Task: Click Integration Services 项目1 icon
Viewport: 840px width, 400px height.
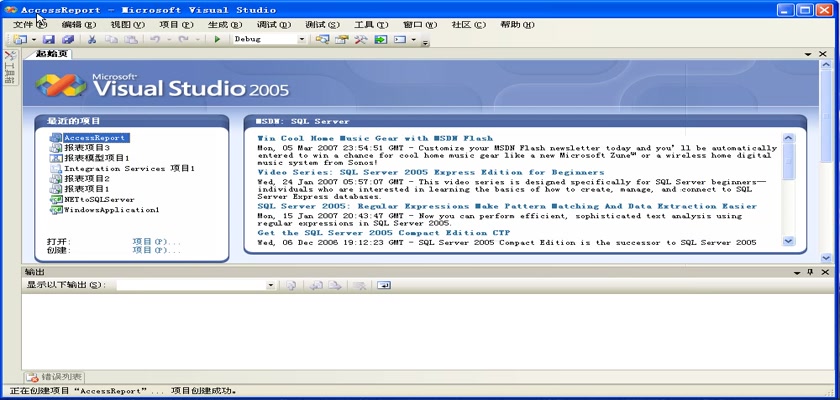Action: tap(56, 168)
